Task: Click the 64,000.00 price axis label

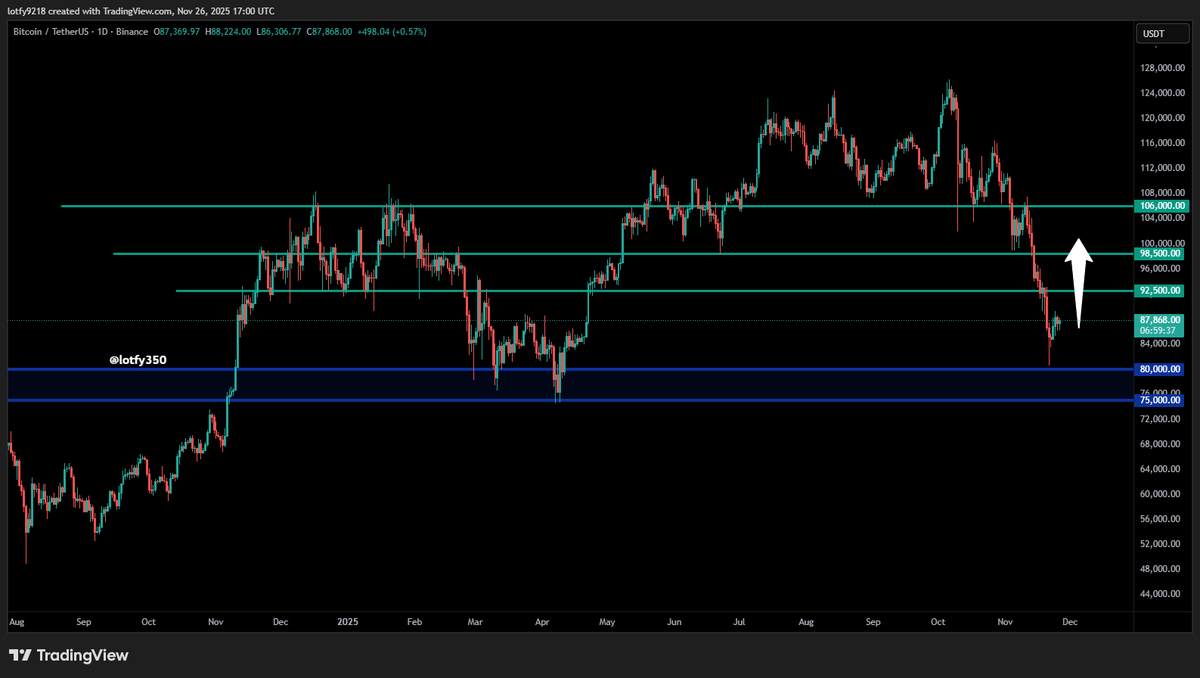Action: pyautogui.click(x=1161, y=469)
